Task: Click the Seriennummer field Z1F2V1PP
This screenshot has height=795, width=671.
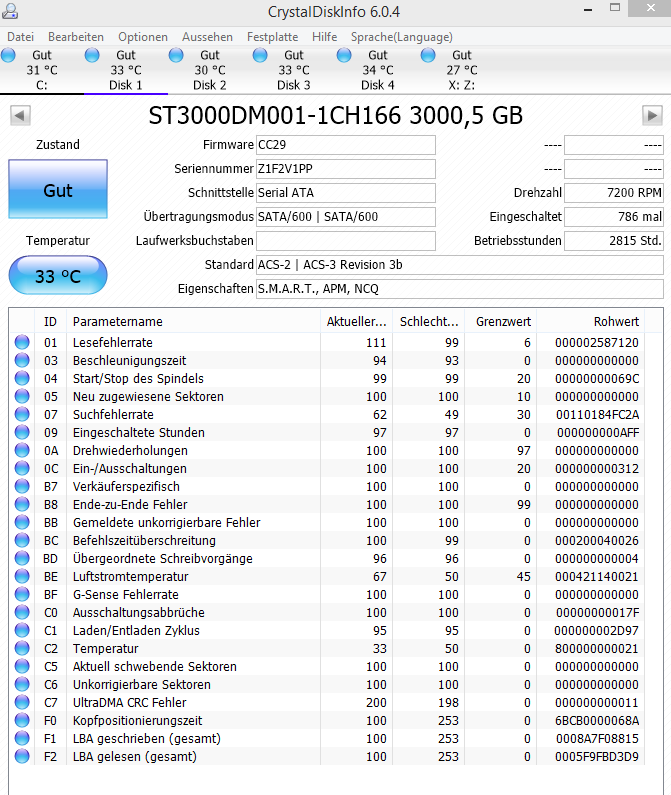Action: click(x=346, y=169)
